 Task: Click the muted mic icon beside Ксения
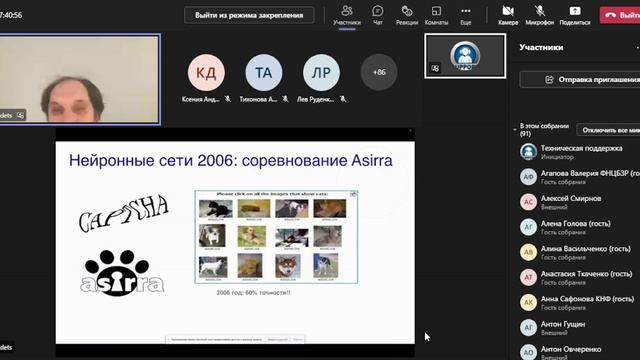[x=228, y=99]
